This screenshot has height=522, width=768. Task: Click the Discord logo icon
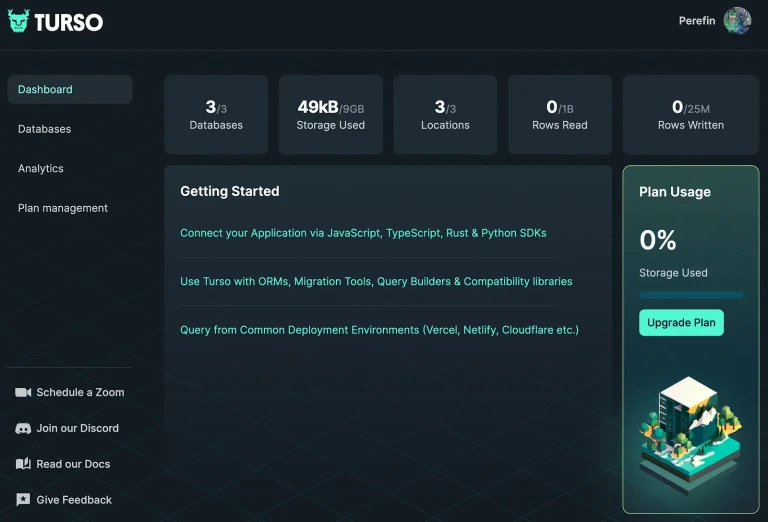(x=23, y=428)
